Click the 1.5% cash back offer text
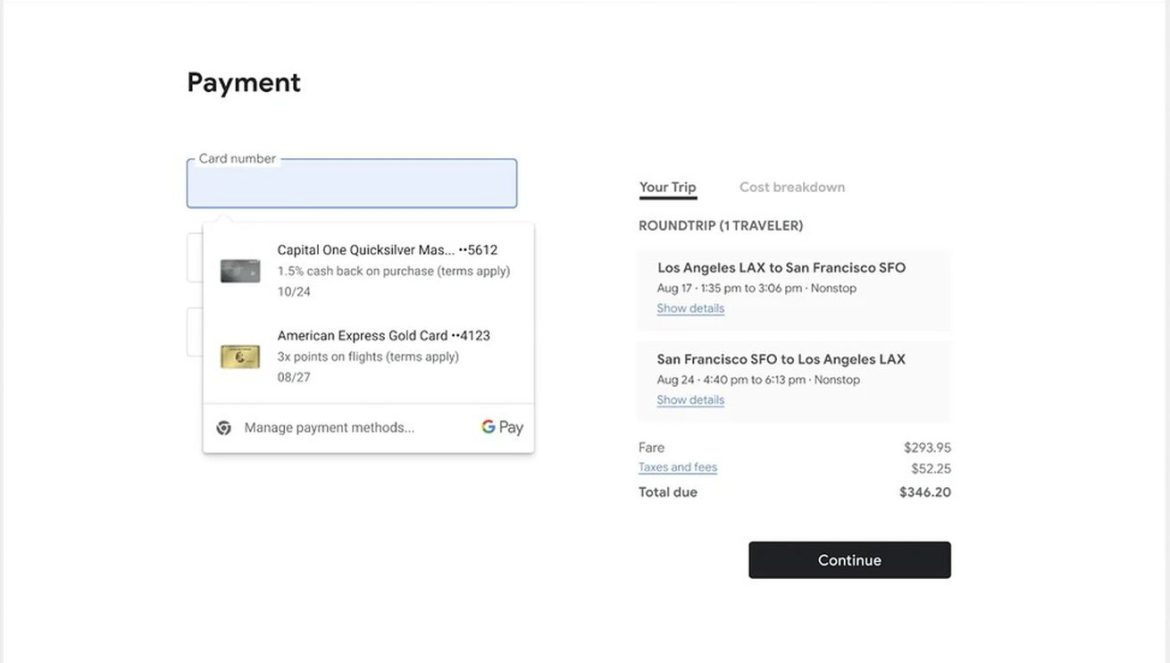Screen dimensions: 1170x663 tap(393, 271)
